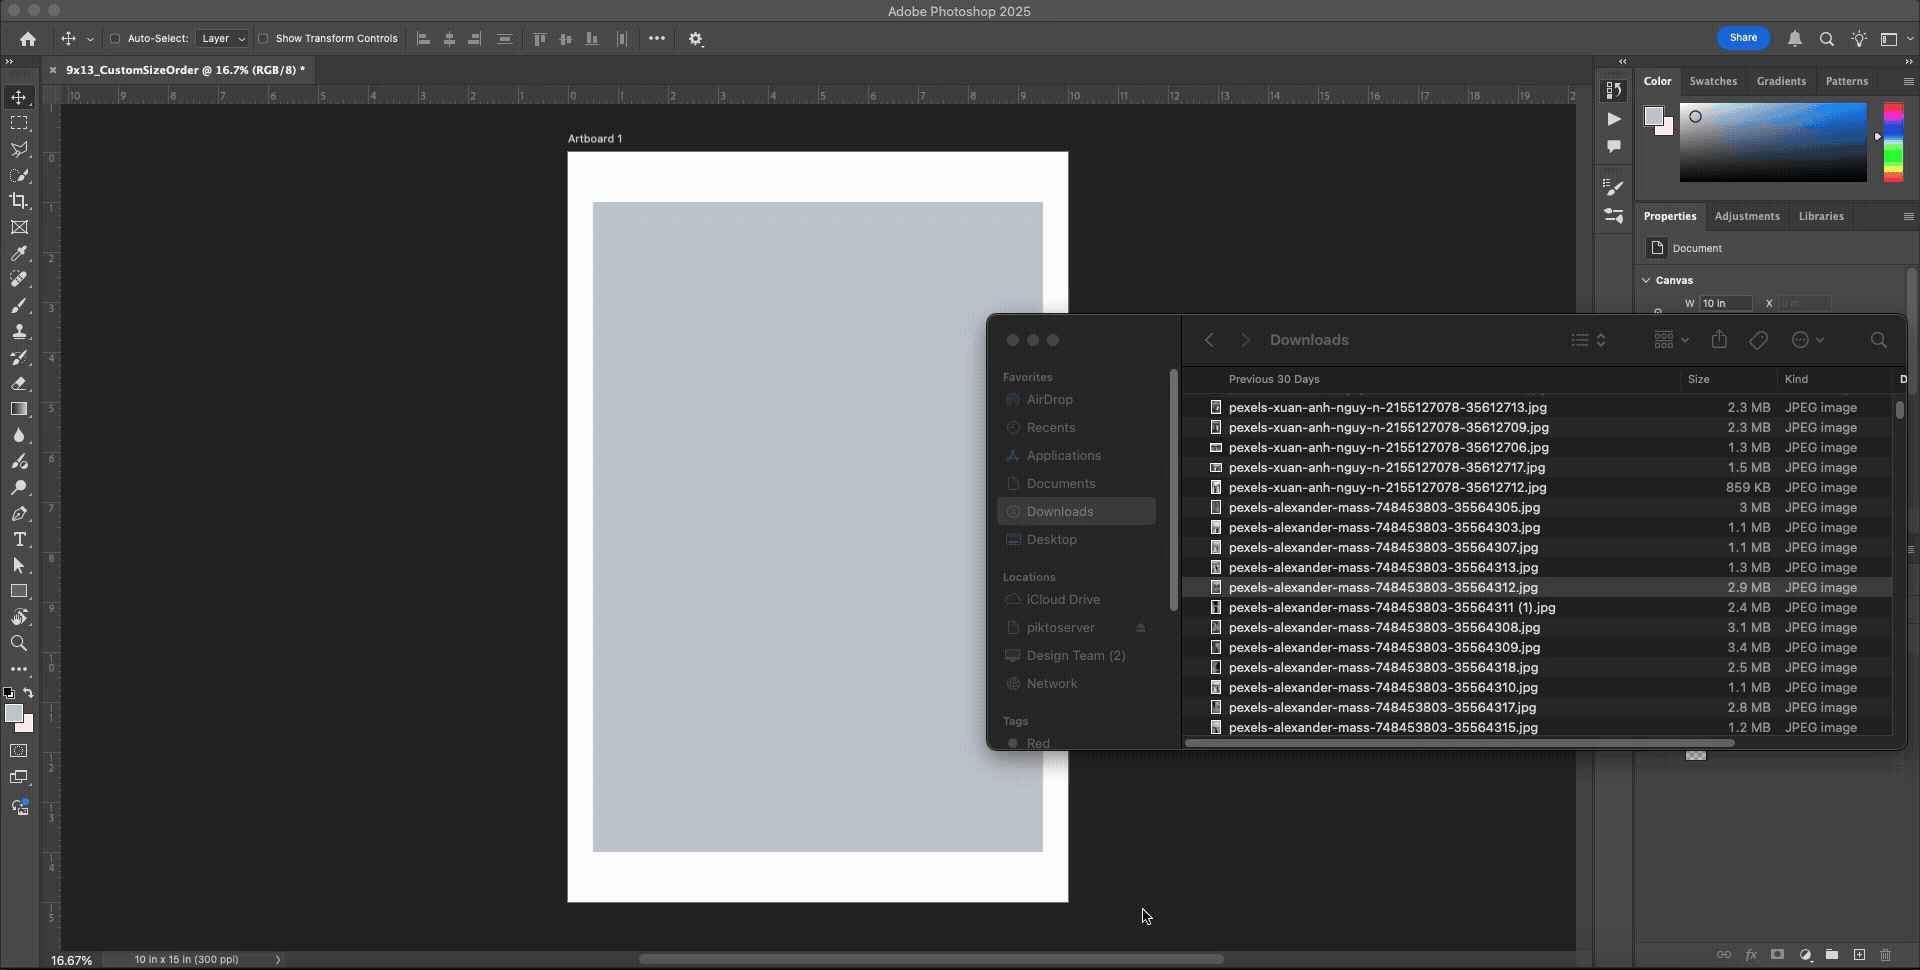Click the Share button
This screenshot has width=1920, height=970.
(1743, 38)
